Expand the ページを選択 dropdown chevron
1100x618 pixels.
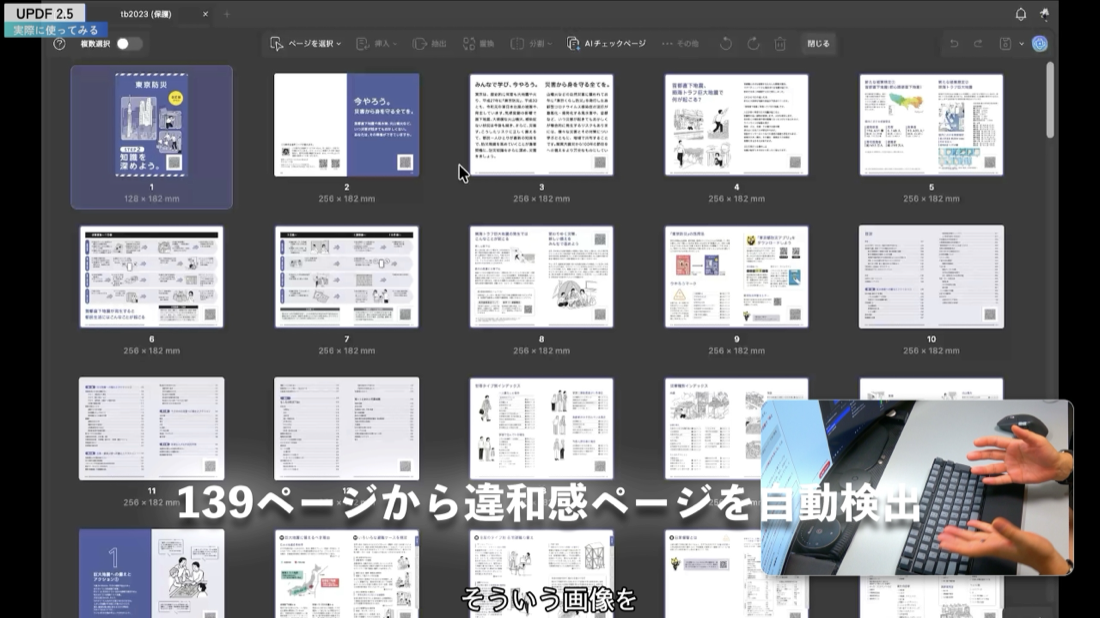click(339, 44)
